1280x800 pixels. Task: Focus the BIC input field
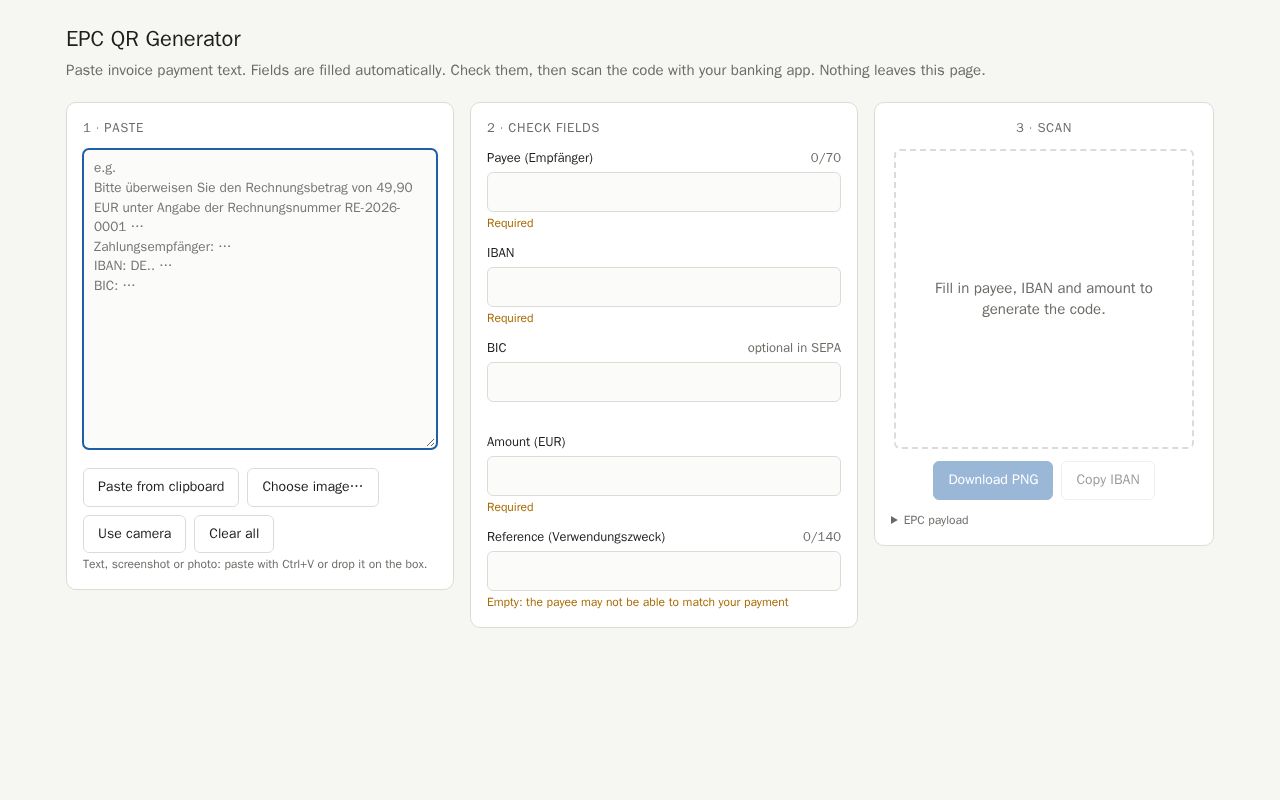(664, 382)
